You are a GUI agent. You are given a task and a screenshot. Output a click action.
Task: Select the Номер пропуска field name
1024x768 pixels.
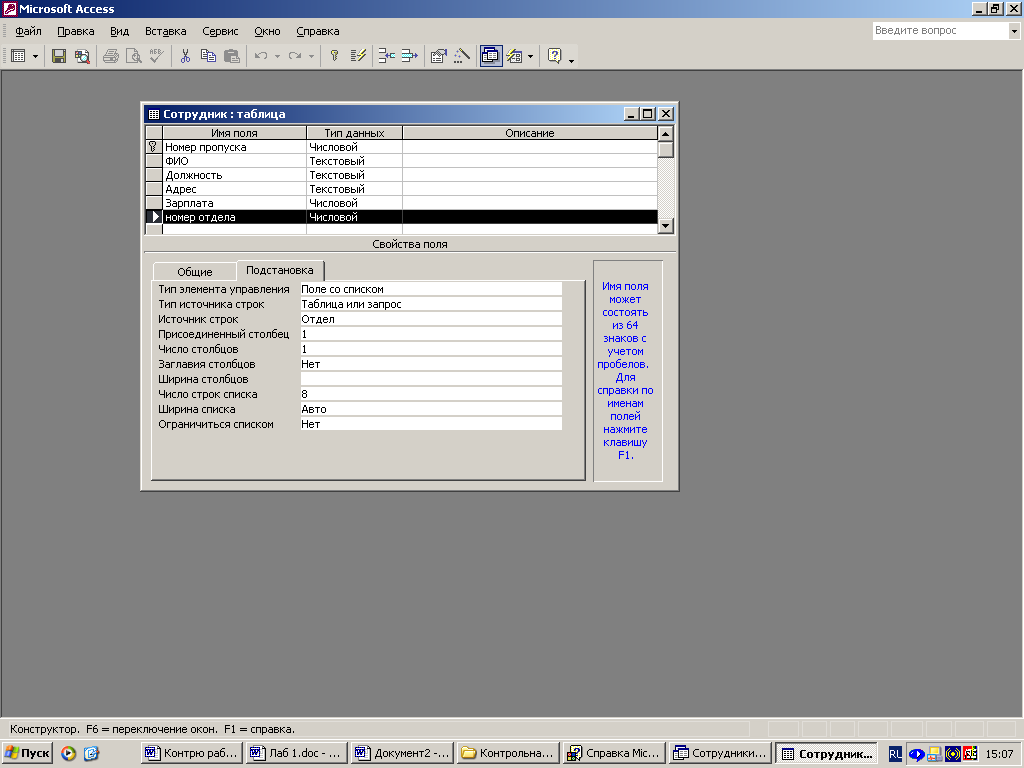pyautogui.click(x=234, y=147)
